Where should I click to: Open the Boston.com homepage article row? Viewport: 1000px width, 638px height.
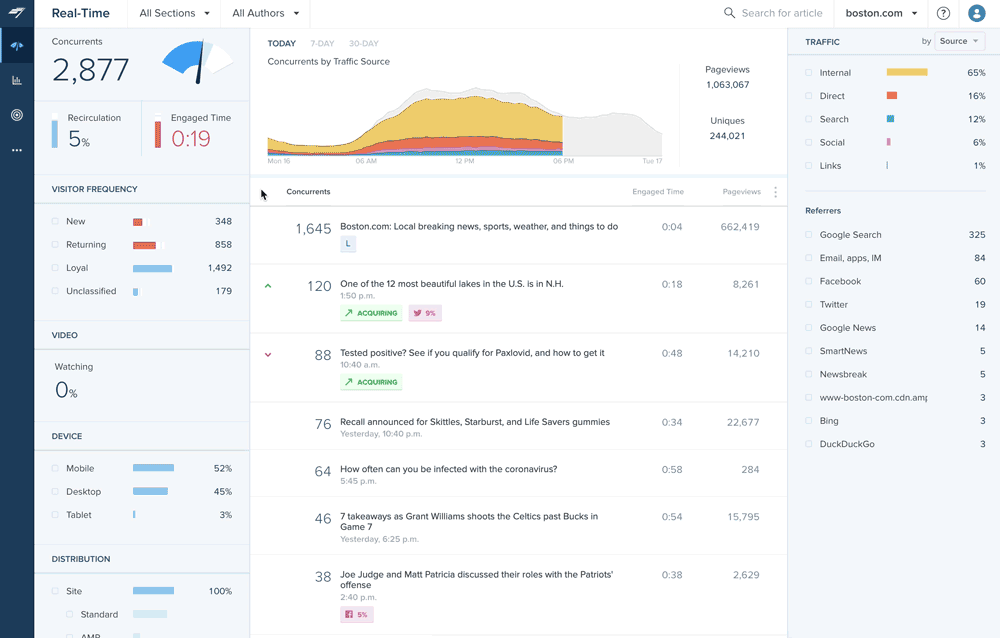point(518,235)
